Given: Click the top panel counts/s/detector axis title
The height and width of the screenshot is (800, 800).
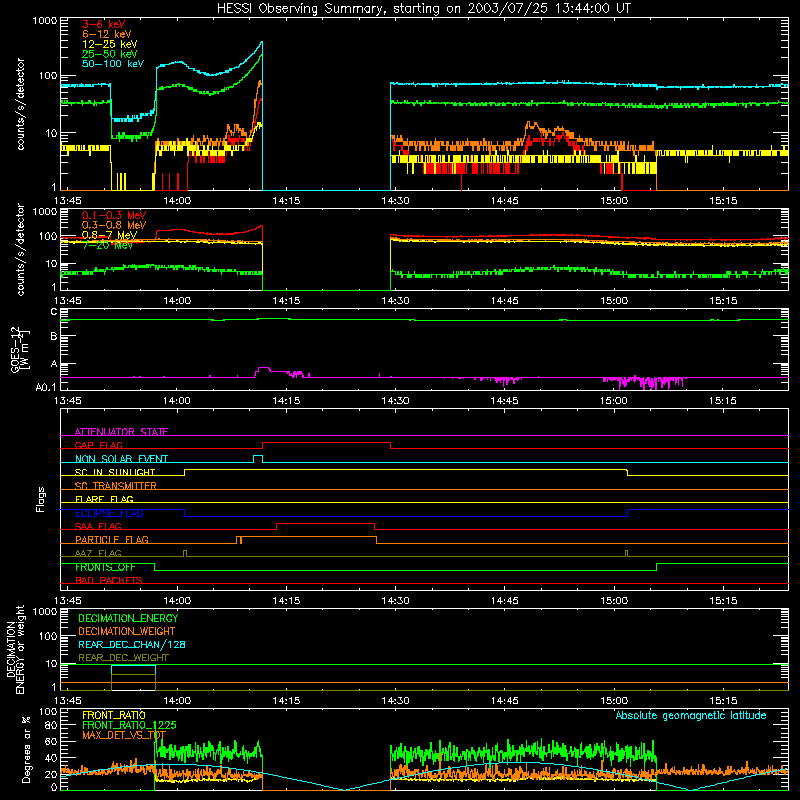Looking at the screenshot, I should (x=20, y=104).
